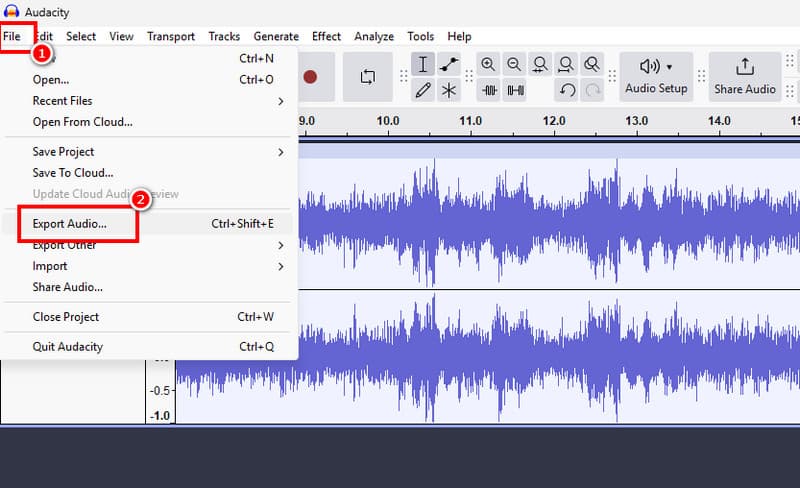Choose Save To Cloud... menu entry

pos(148,173)
